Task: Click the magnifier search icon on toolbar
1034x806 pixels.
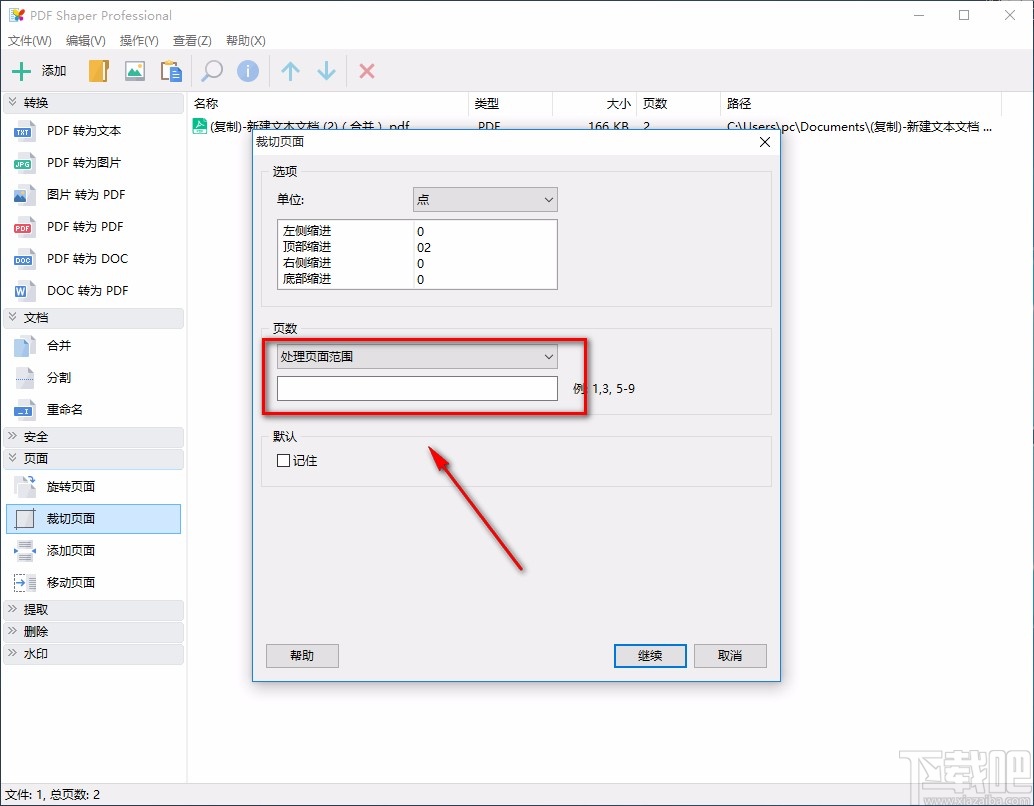Action: (x=210, y=71)
